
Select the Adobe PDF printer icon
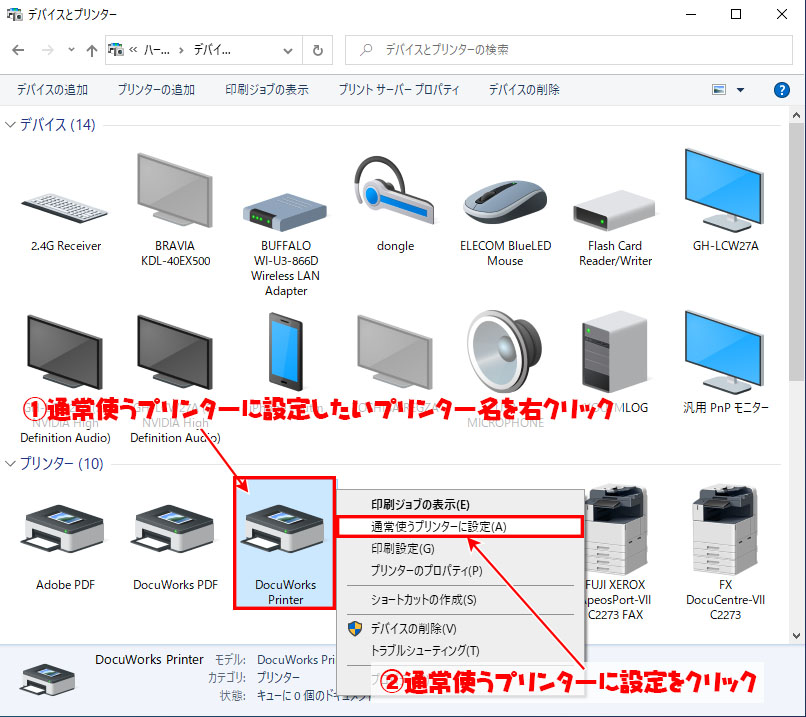click(63, 529)
